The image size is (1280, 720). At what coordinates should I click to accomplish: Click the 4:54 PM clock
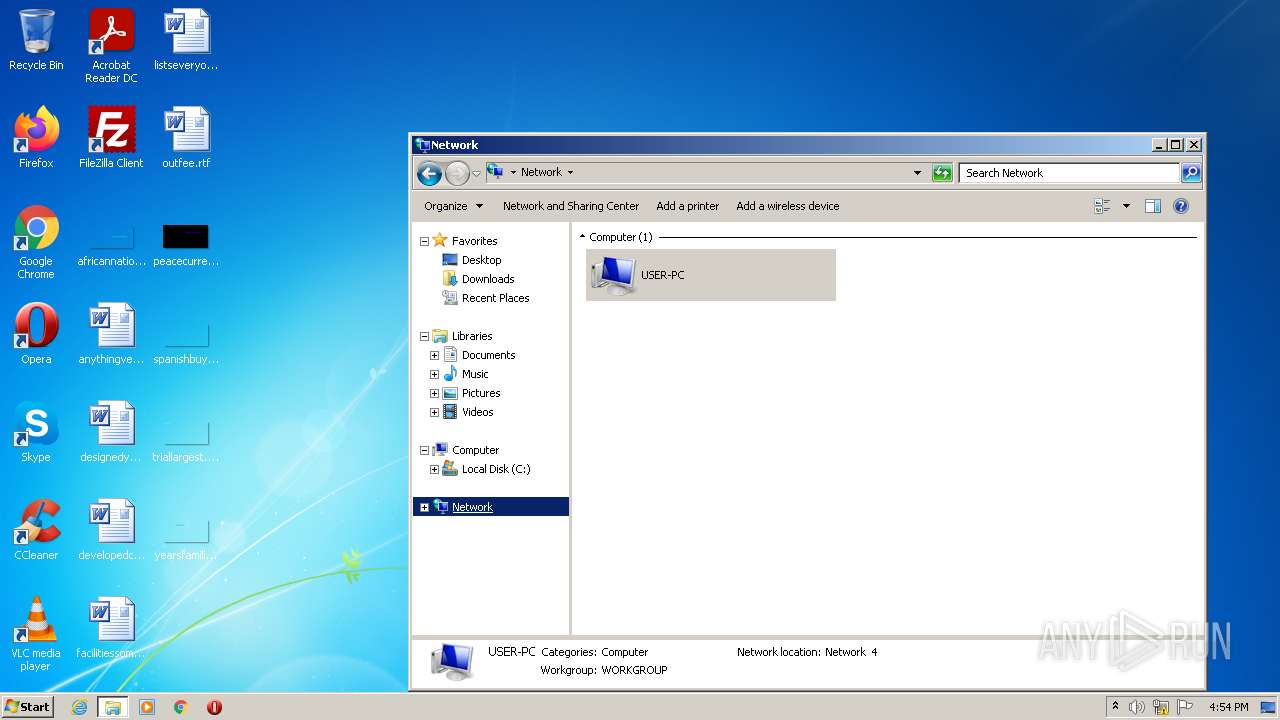click(1228, 707)
